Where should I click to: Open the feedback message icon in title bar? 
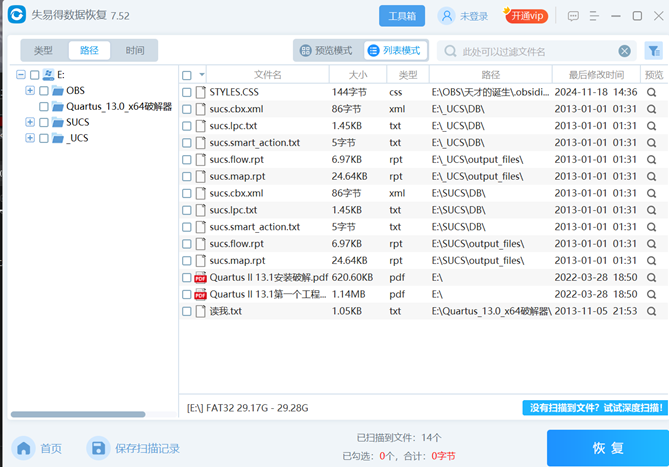[x=573, y=16]
